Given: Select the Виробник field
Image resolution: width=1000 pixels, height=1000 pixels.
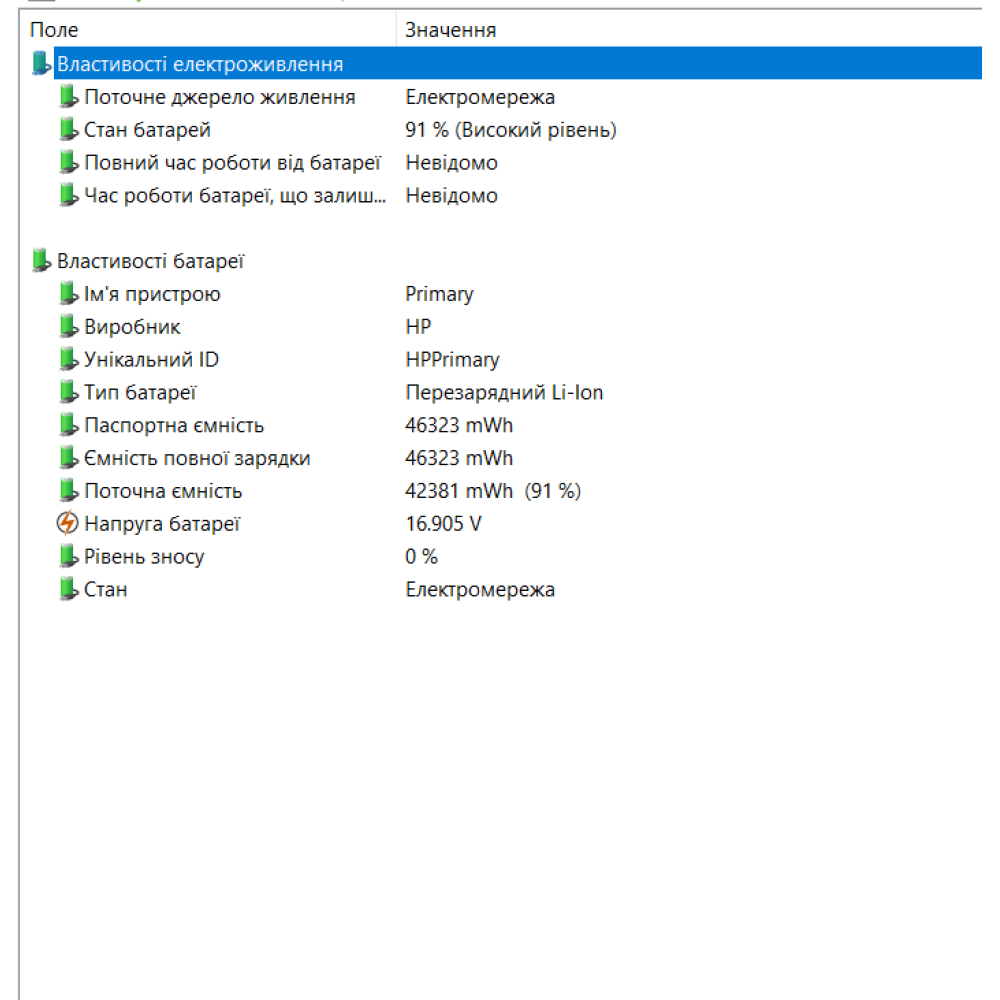Looking at the screenshot, I should 132,327.
